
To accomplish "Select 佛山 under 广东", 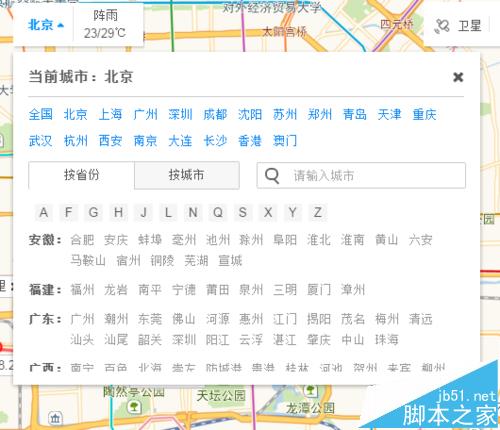I will point(184,319).
